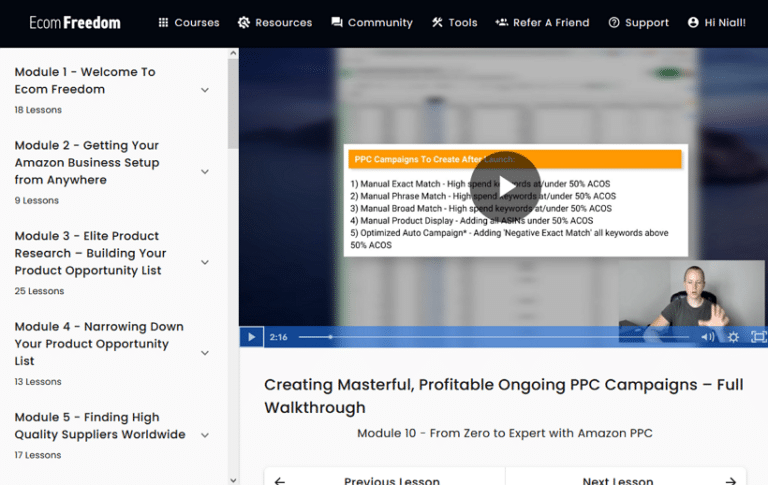Click the user profile avatar icon

coord(693,23)
